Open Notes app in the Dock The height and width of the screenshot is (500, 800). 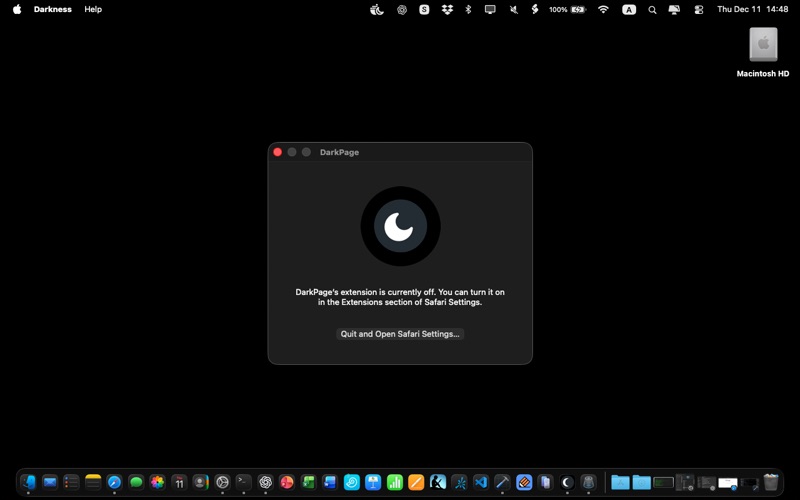point(93,482)
